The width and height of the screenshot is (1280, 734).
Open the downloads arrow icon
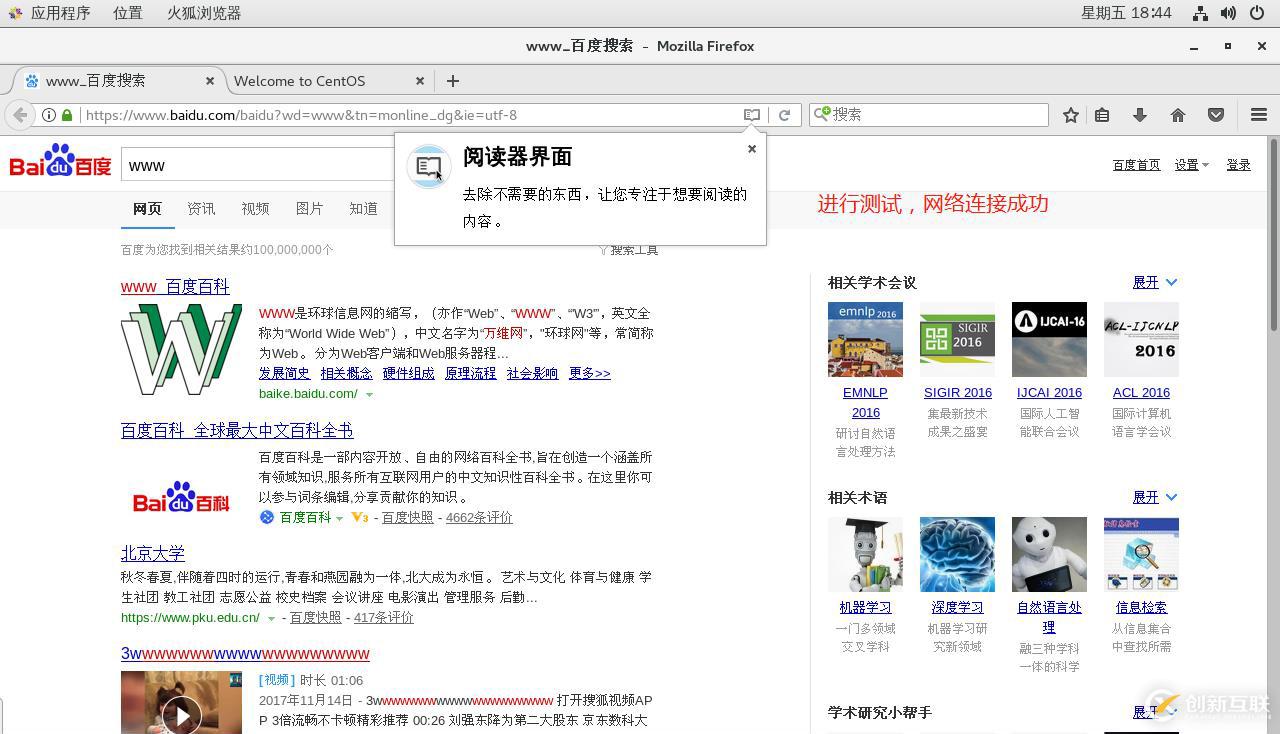click(x=1139, y=115)
